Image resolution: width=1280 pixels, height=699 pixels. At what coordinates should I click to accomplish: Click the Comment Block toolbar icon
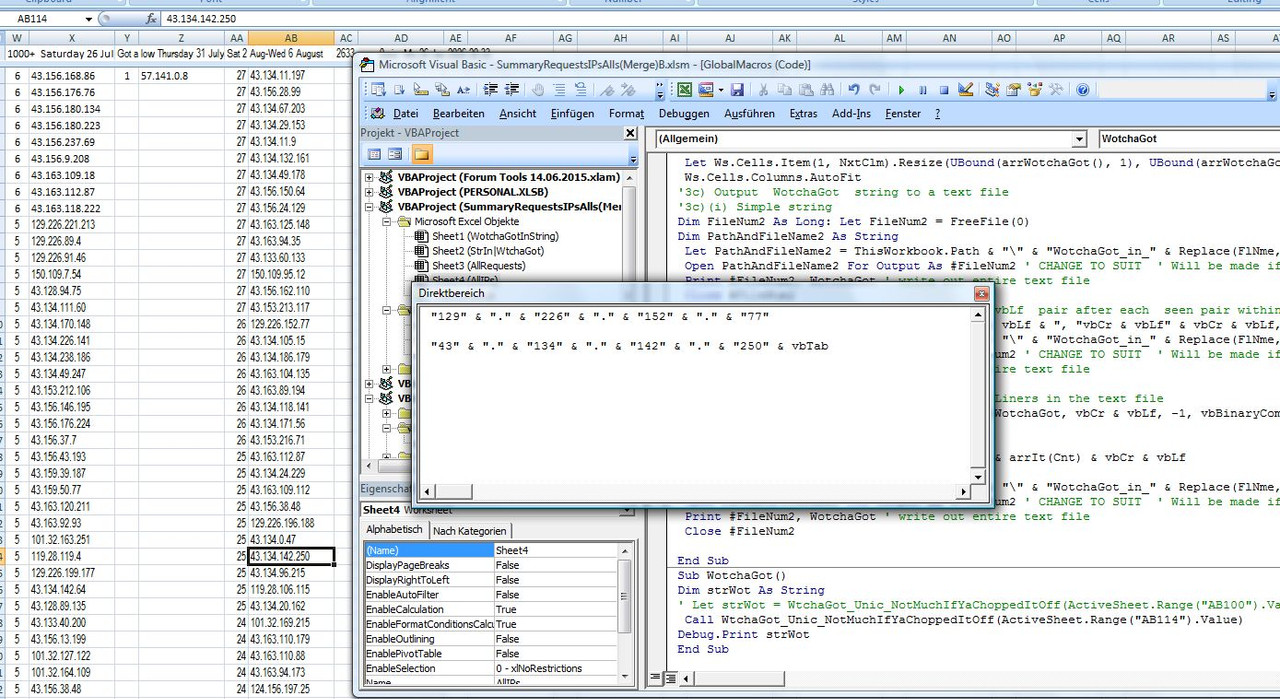[559, 90]
